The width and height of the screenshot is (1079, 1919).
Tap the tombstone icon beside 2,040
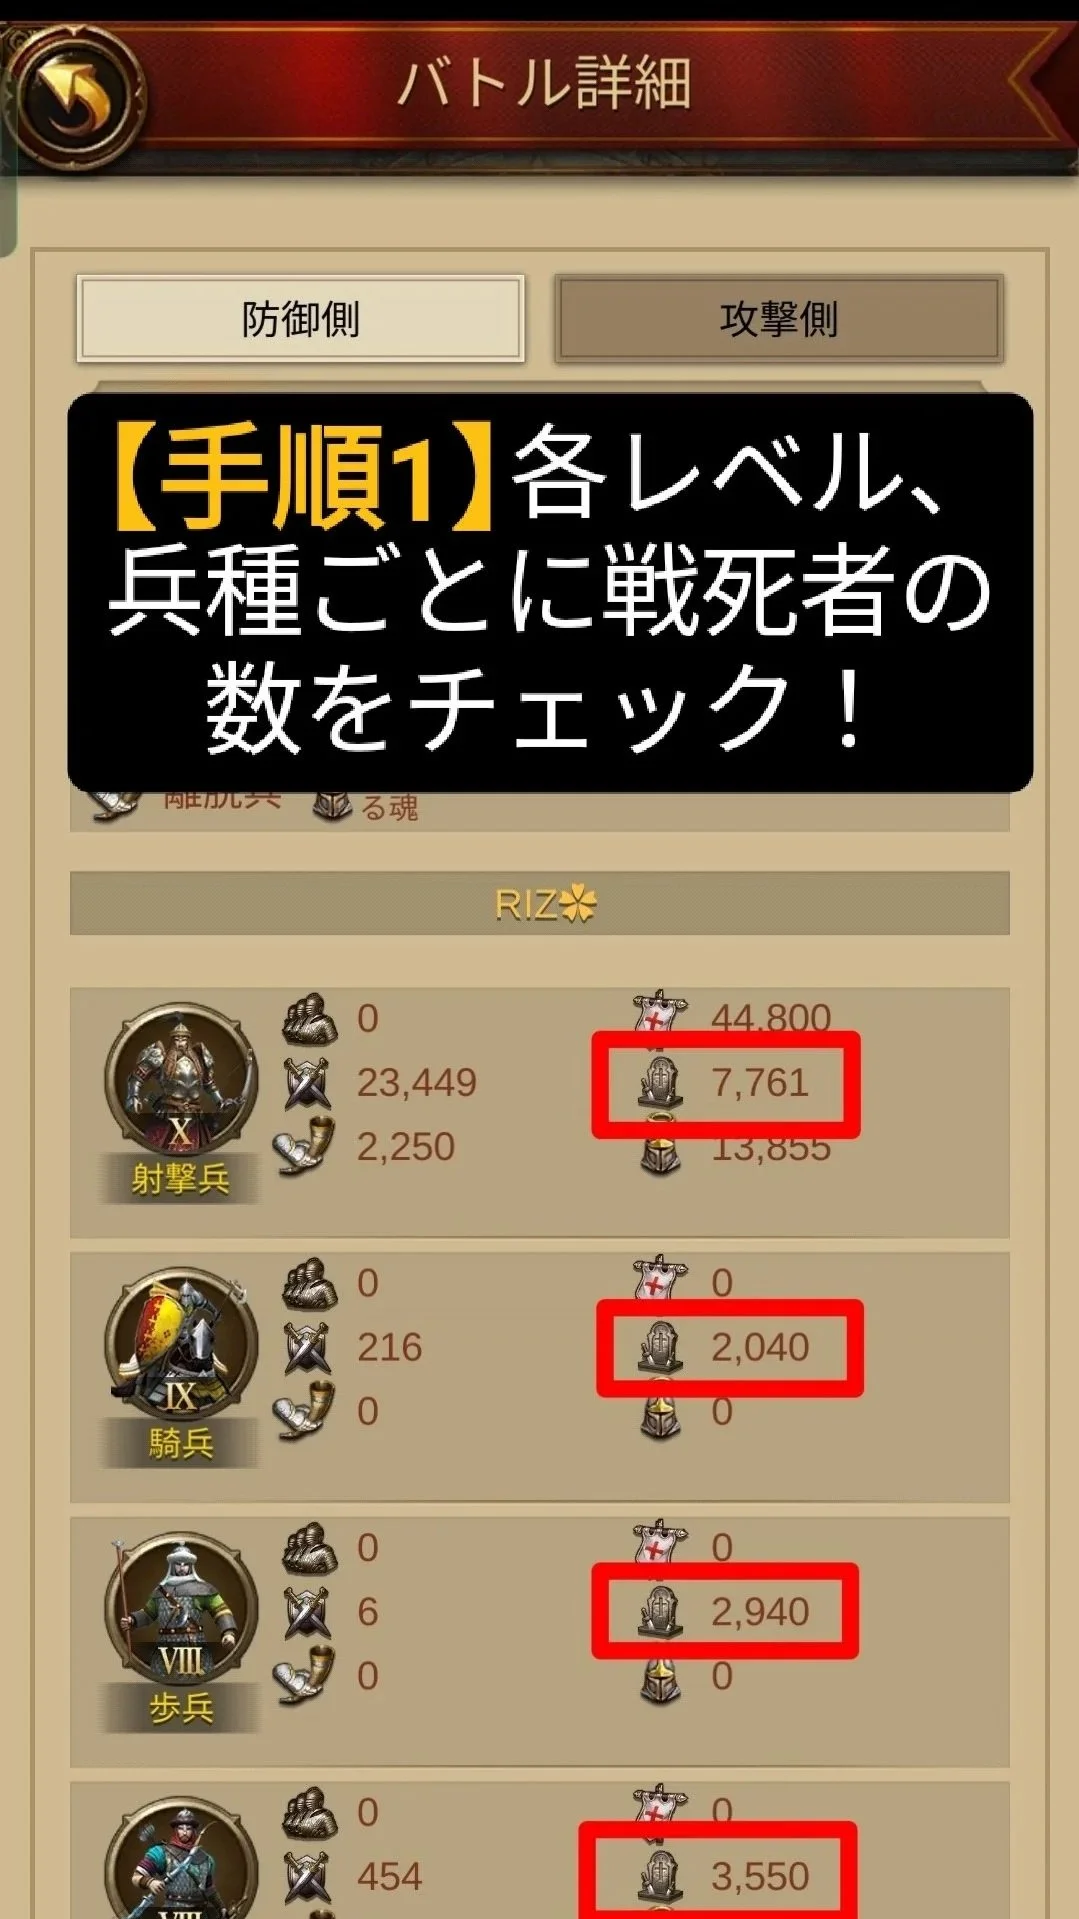pyautogui.click(x=661, y=1347)
